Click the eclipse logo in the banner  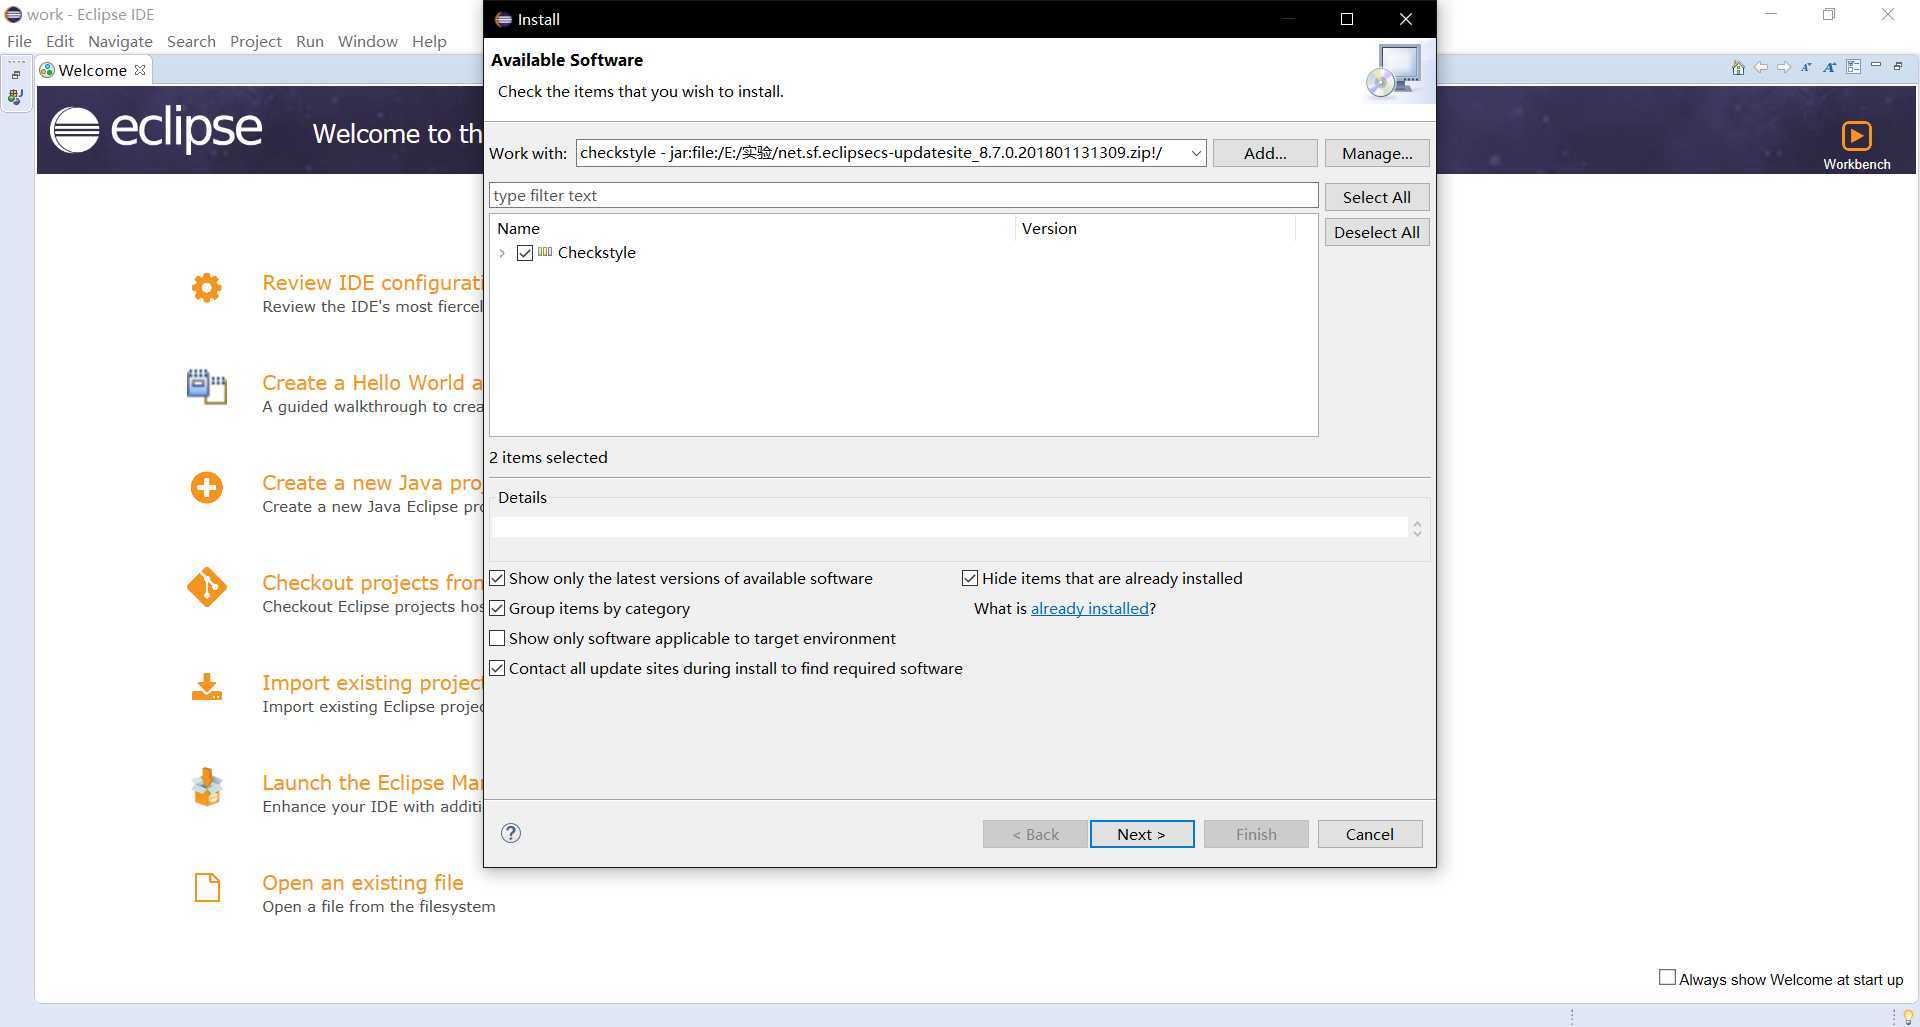156,130
